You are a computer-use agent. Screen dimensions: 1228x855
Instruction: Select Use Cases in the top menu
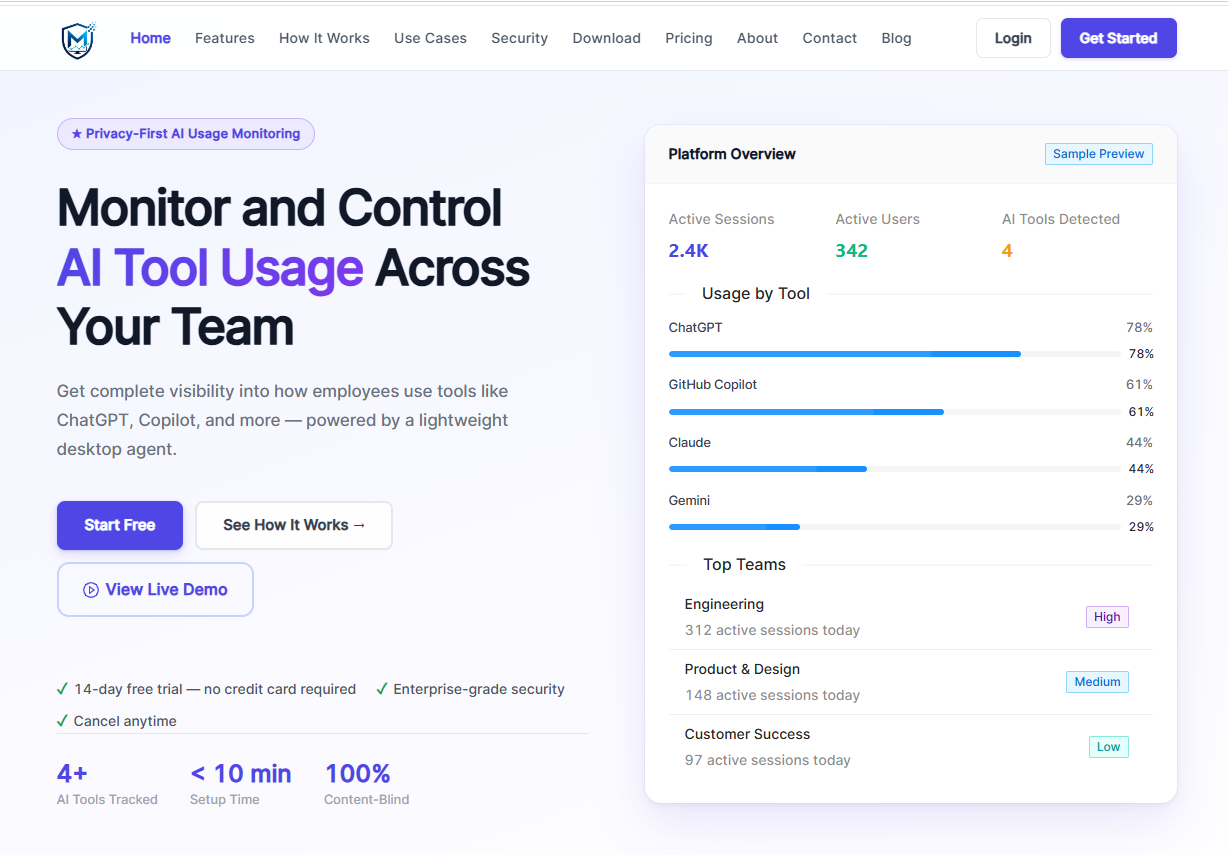click(430, 38)
